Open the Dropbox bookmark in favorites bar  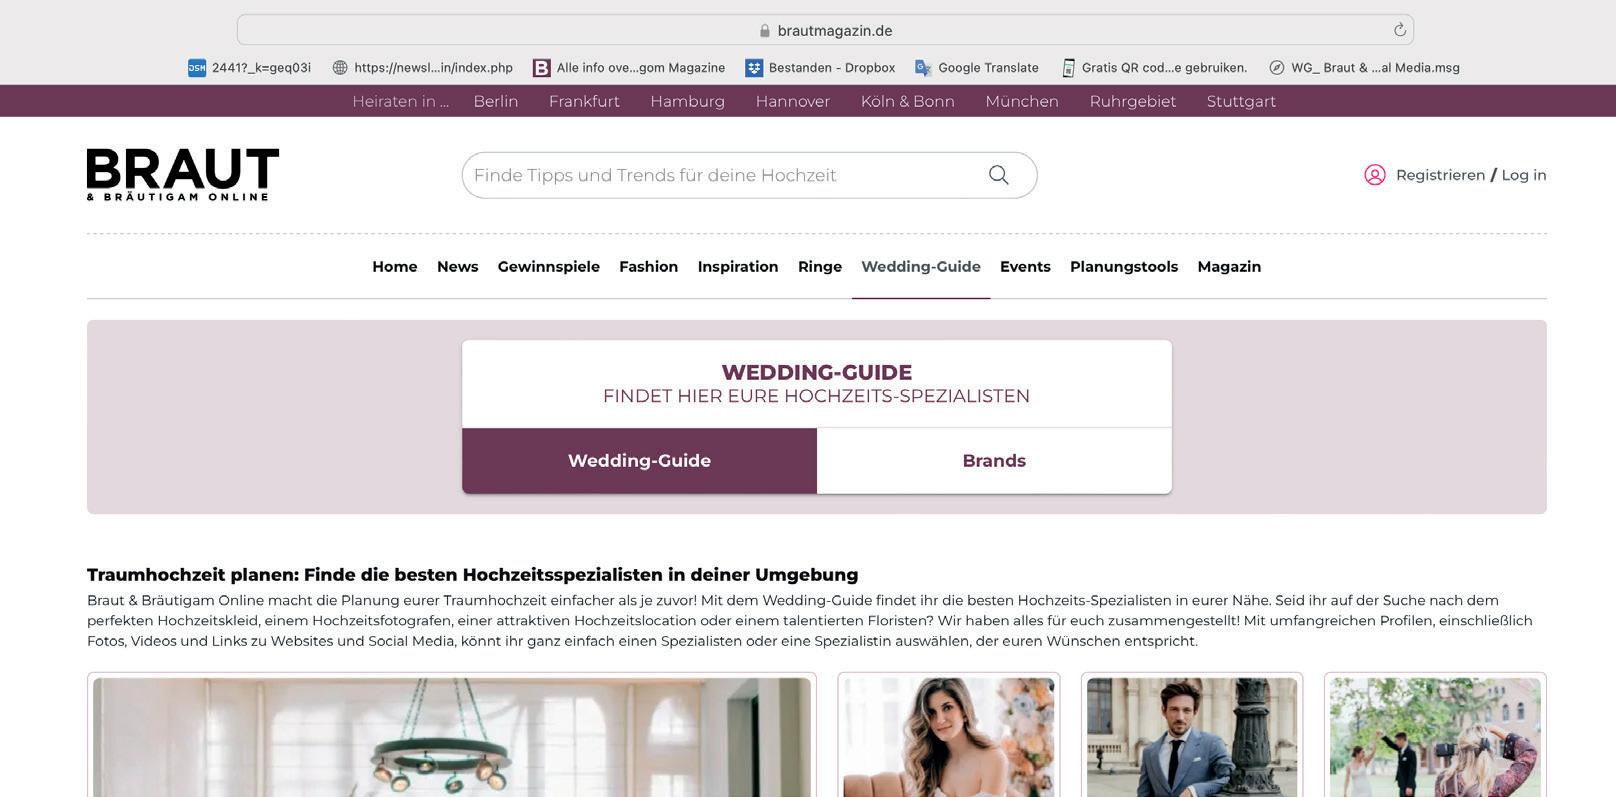tap(820, 68)
